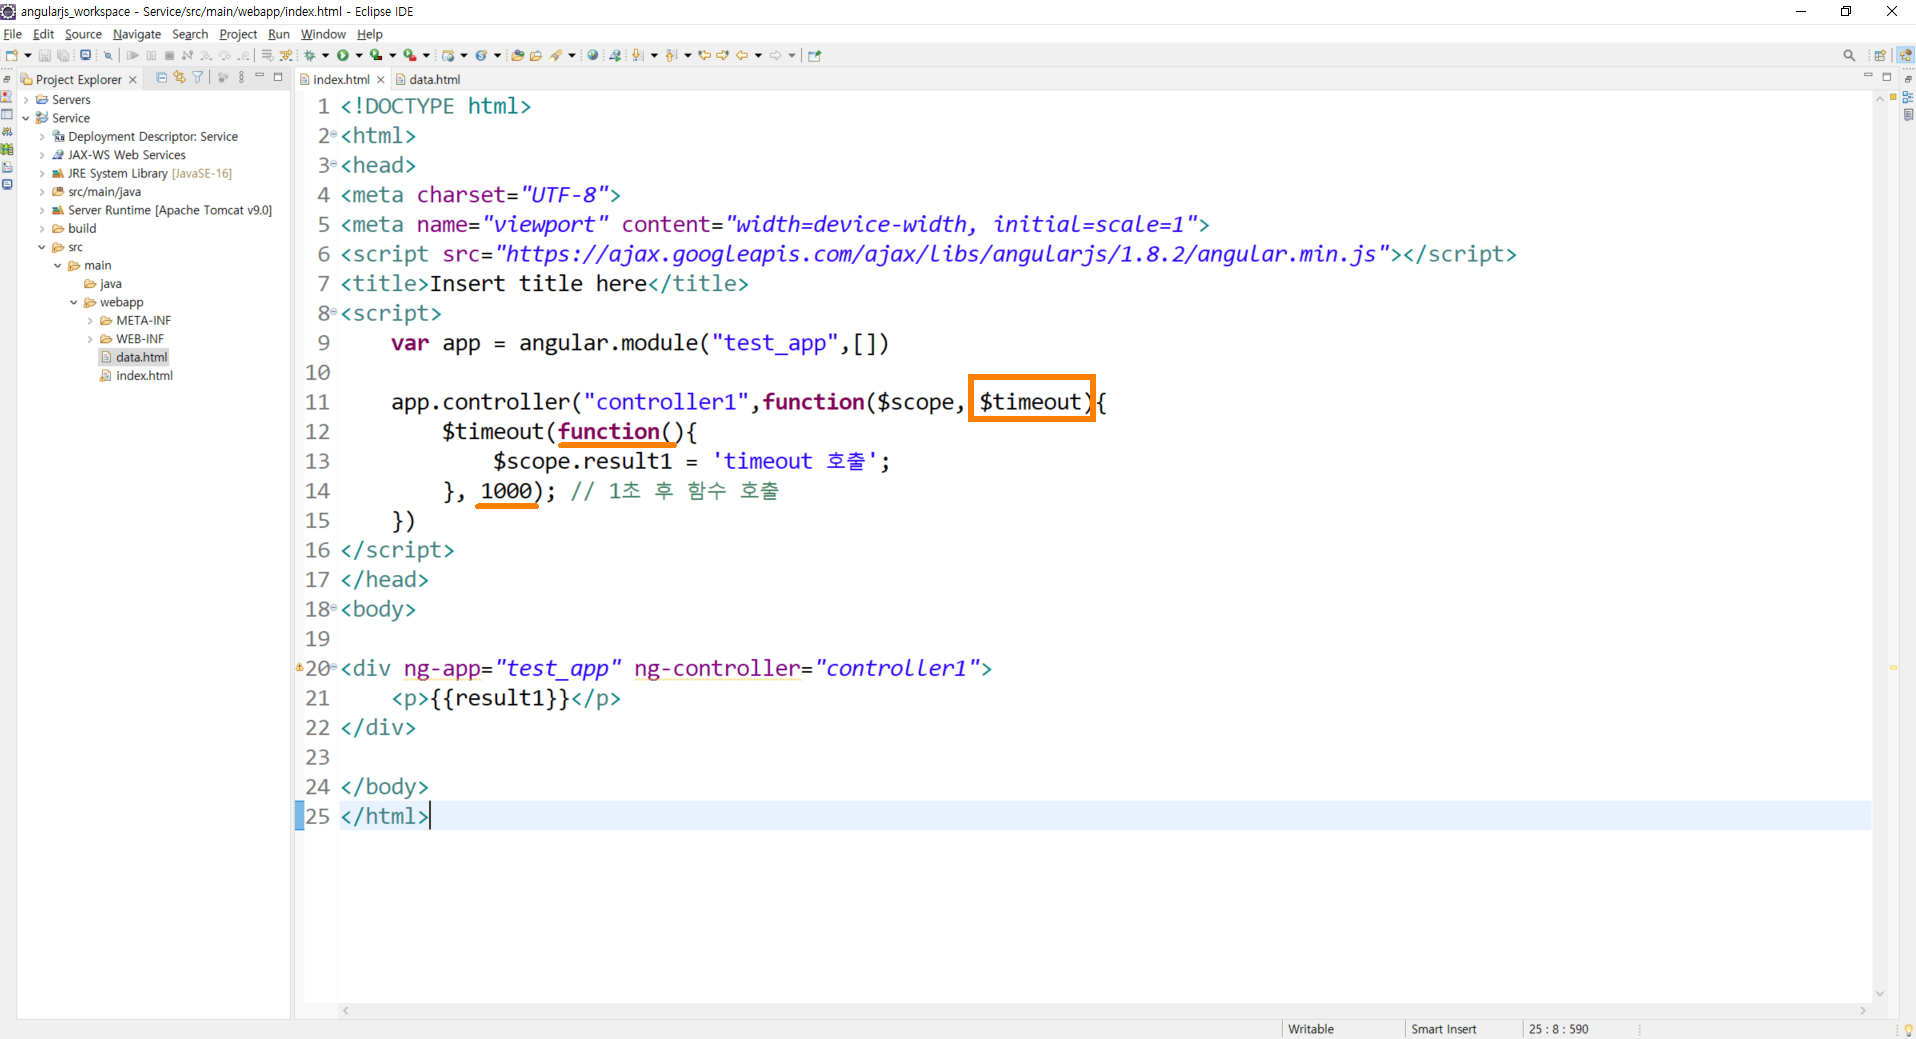
Task: Click the Run with Coverage icon
Action: (376, 55)
